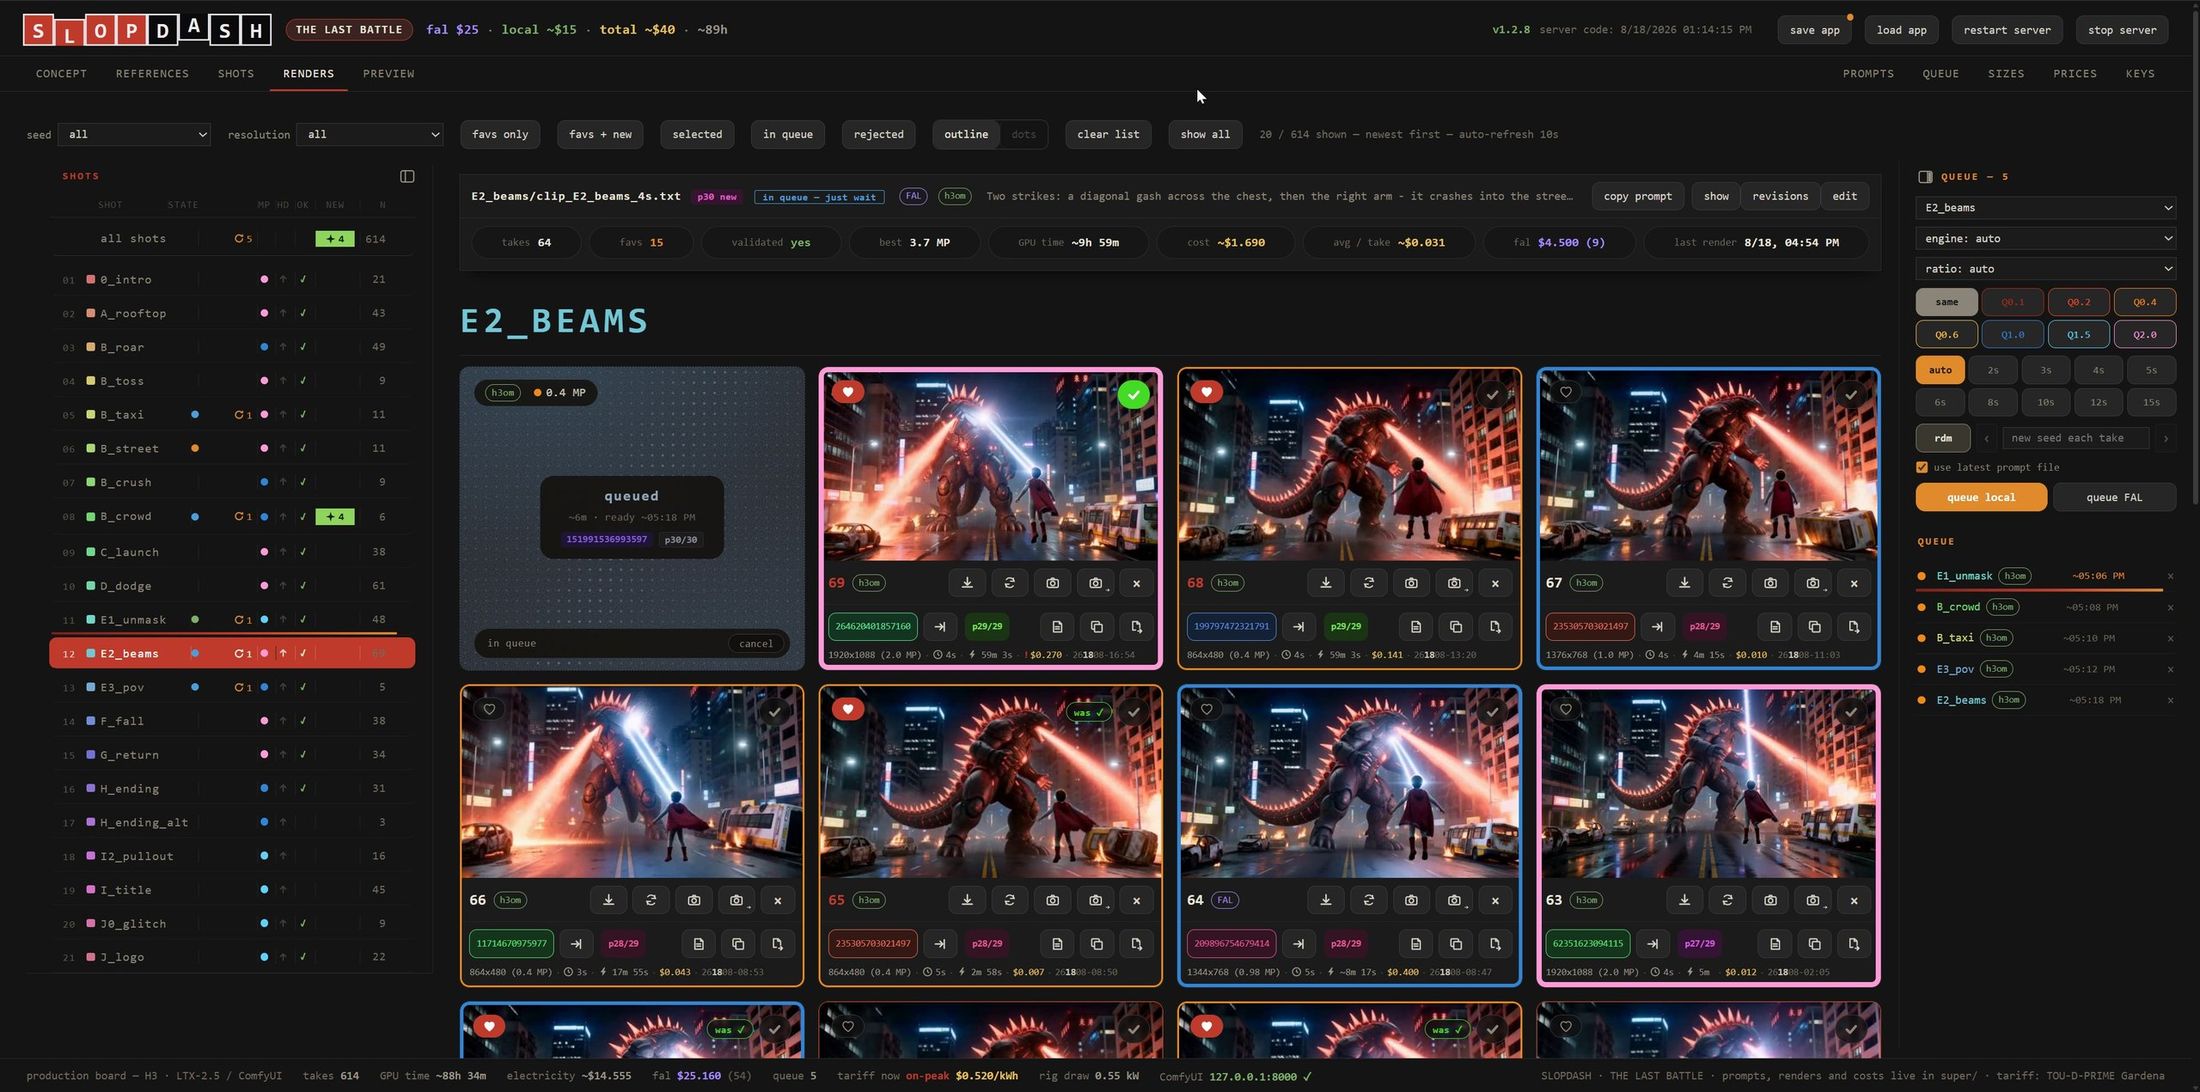This screenshot has width=2200, height=1092.
Task: Click the file-export icon on take 64
Action: coord(1496,944)
